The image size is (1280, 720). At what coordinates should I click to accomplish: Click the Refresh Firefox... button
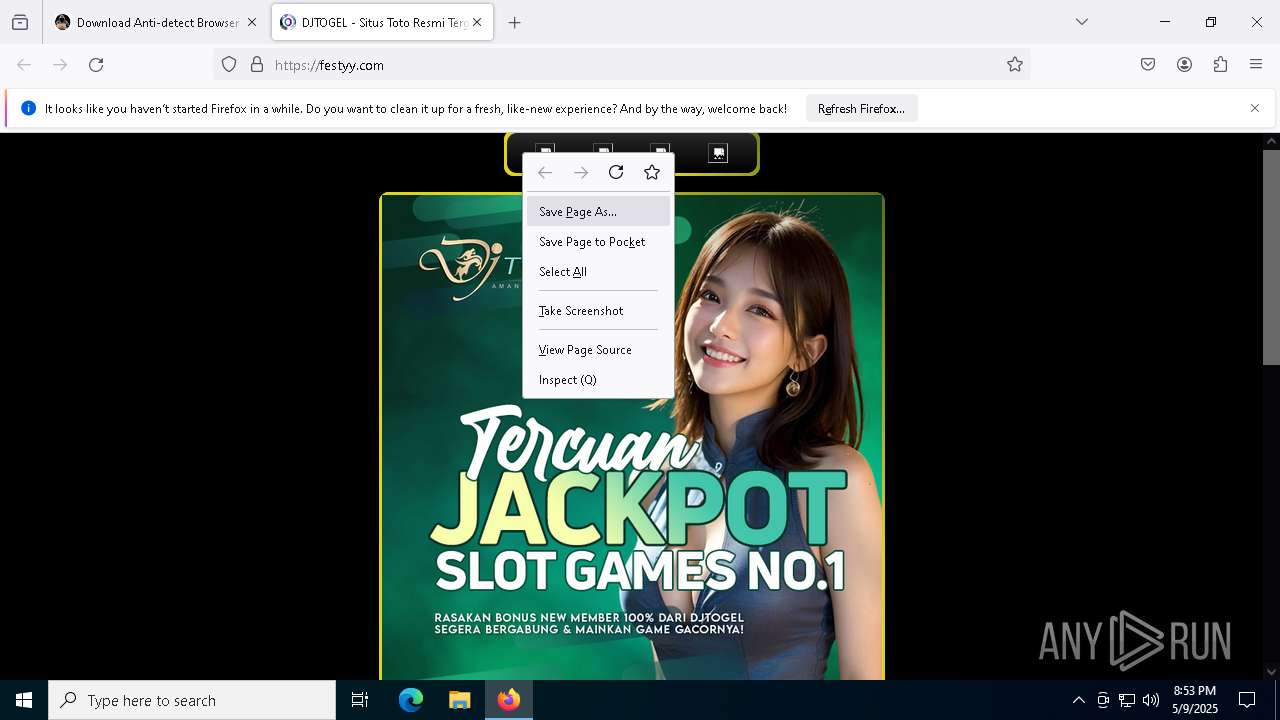coord(861,108)
